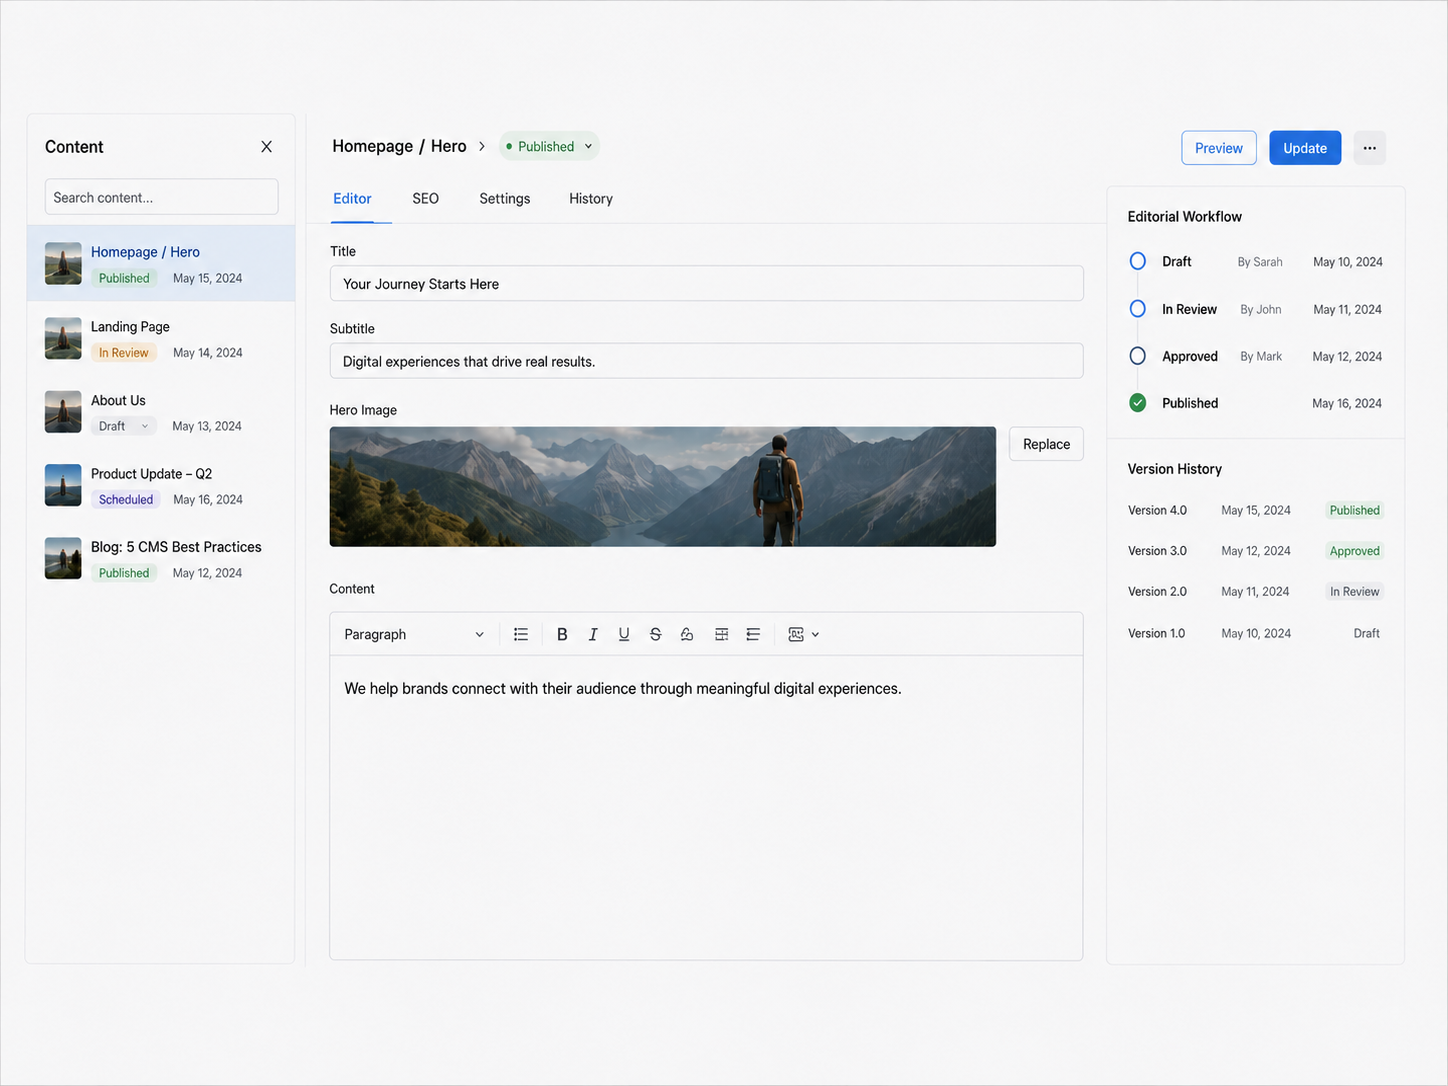Switch to the SEO tab
1448x1086 pixels.
click(425, 199)
